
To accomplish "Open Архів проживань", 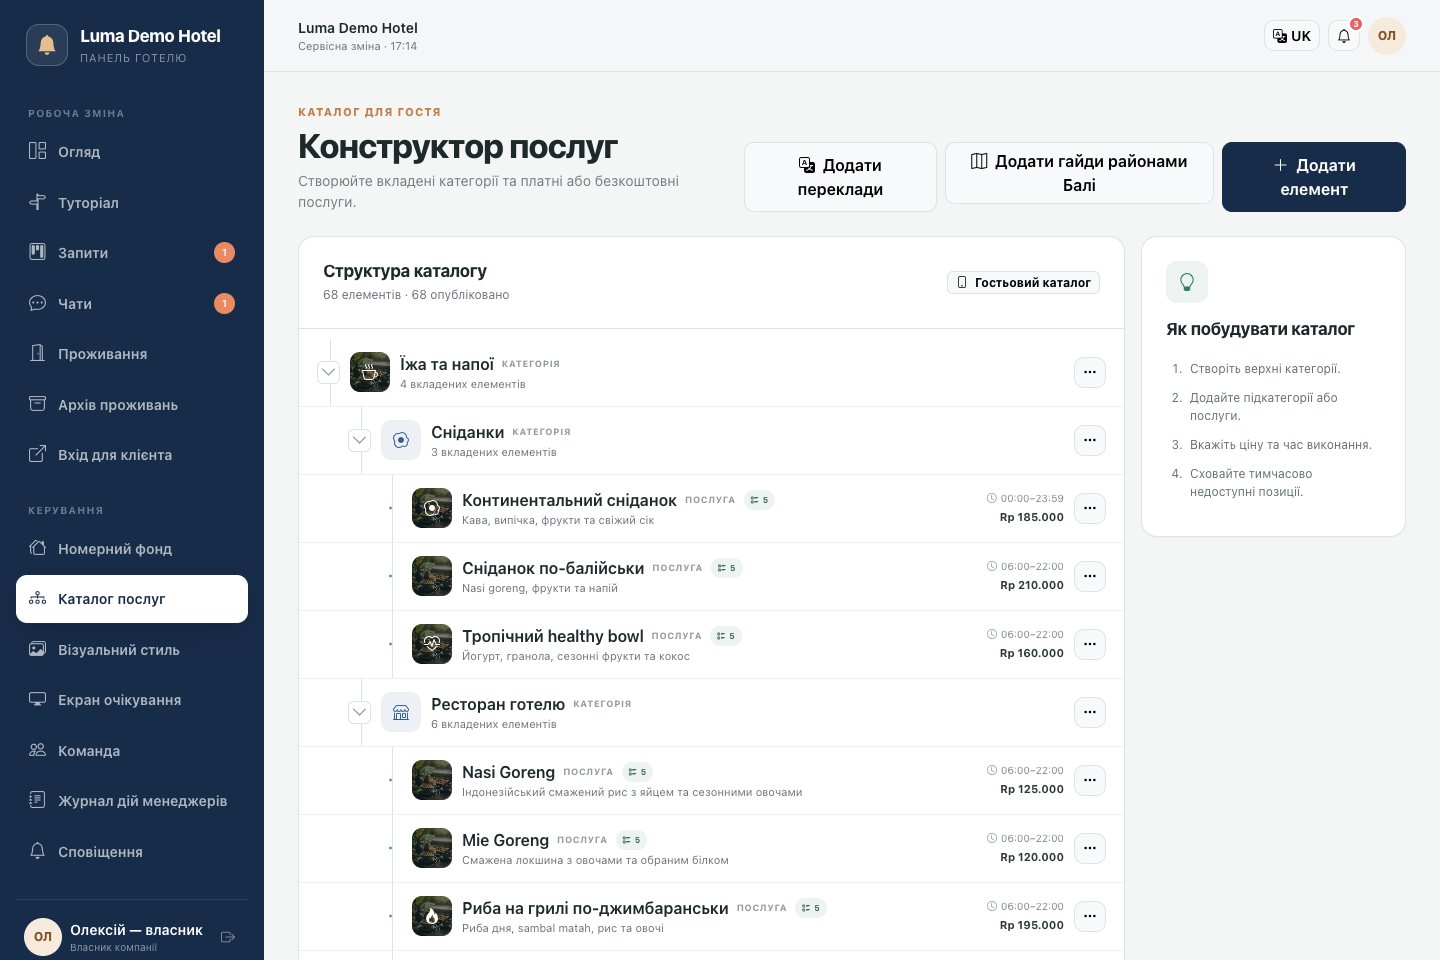I will coord(132,404).
